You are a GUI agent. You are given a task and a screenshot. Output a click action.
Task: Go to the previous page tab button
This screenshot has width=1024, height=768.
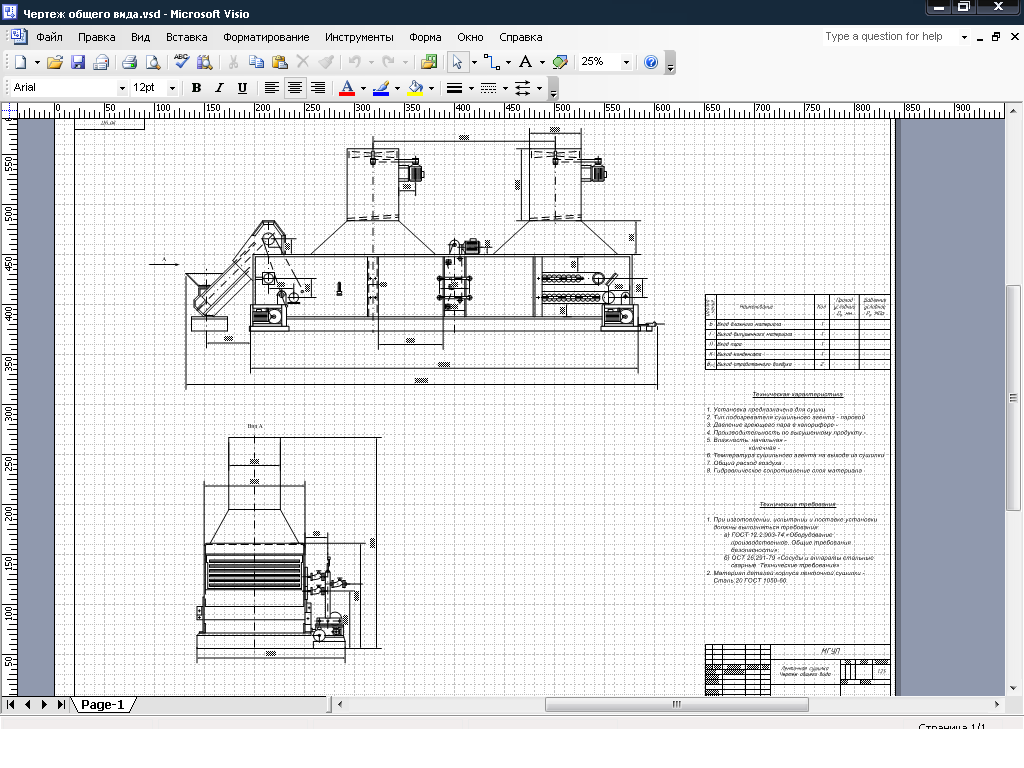(x=27, y=705)
